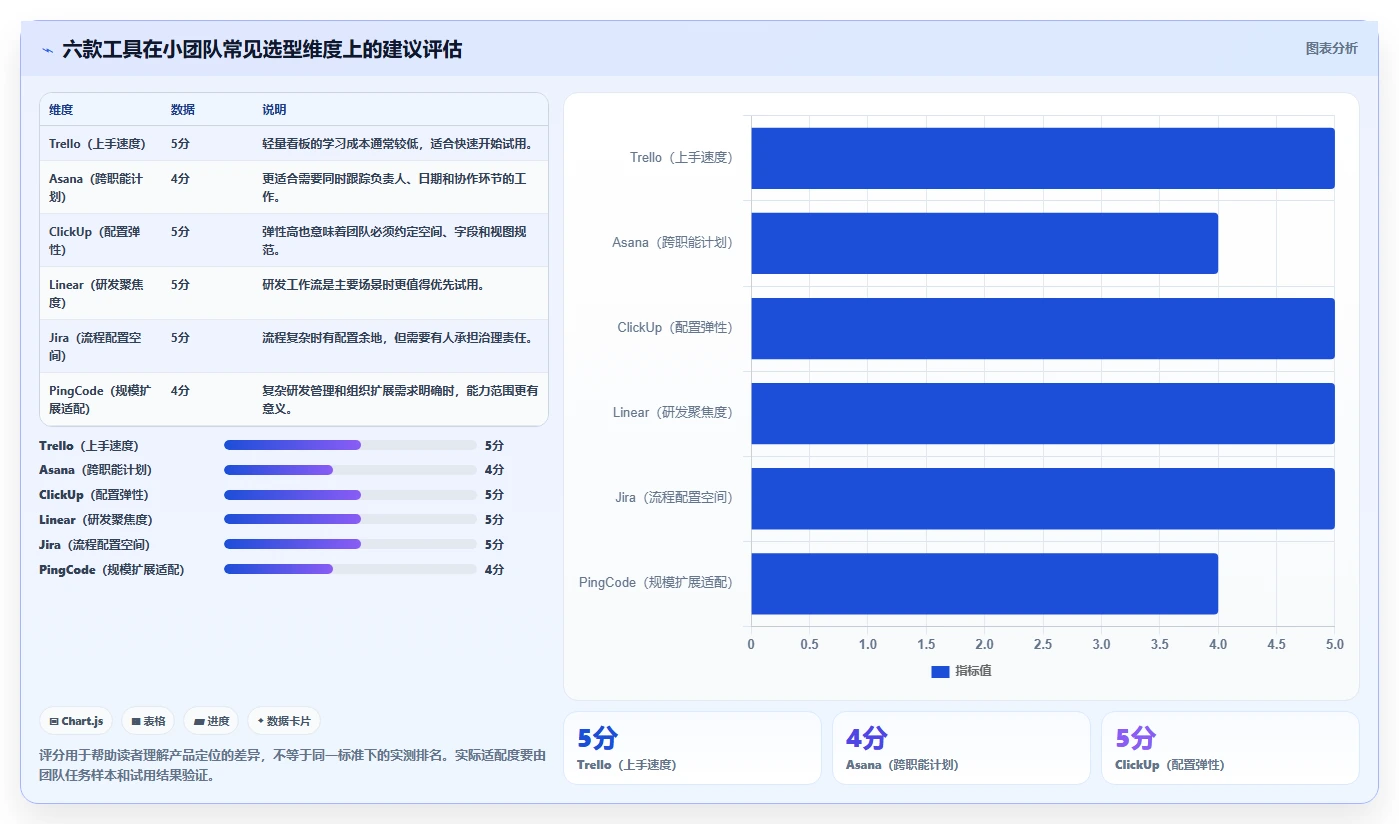This screenshot has width=1399, height=824.
Task: Click the description starting 复杂研发管理和组织扩展
Action: click(x=400, y=400)
